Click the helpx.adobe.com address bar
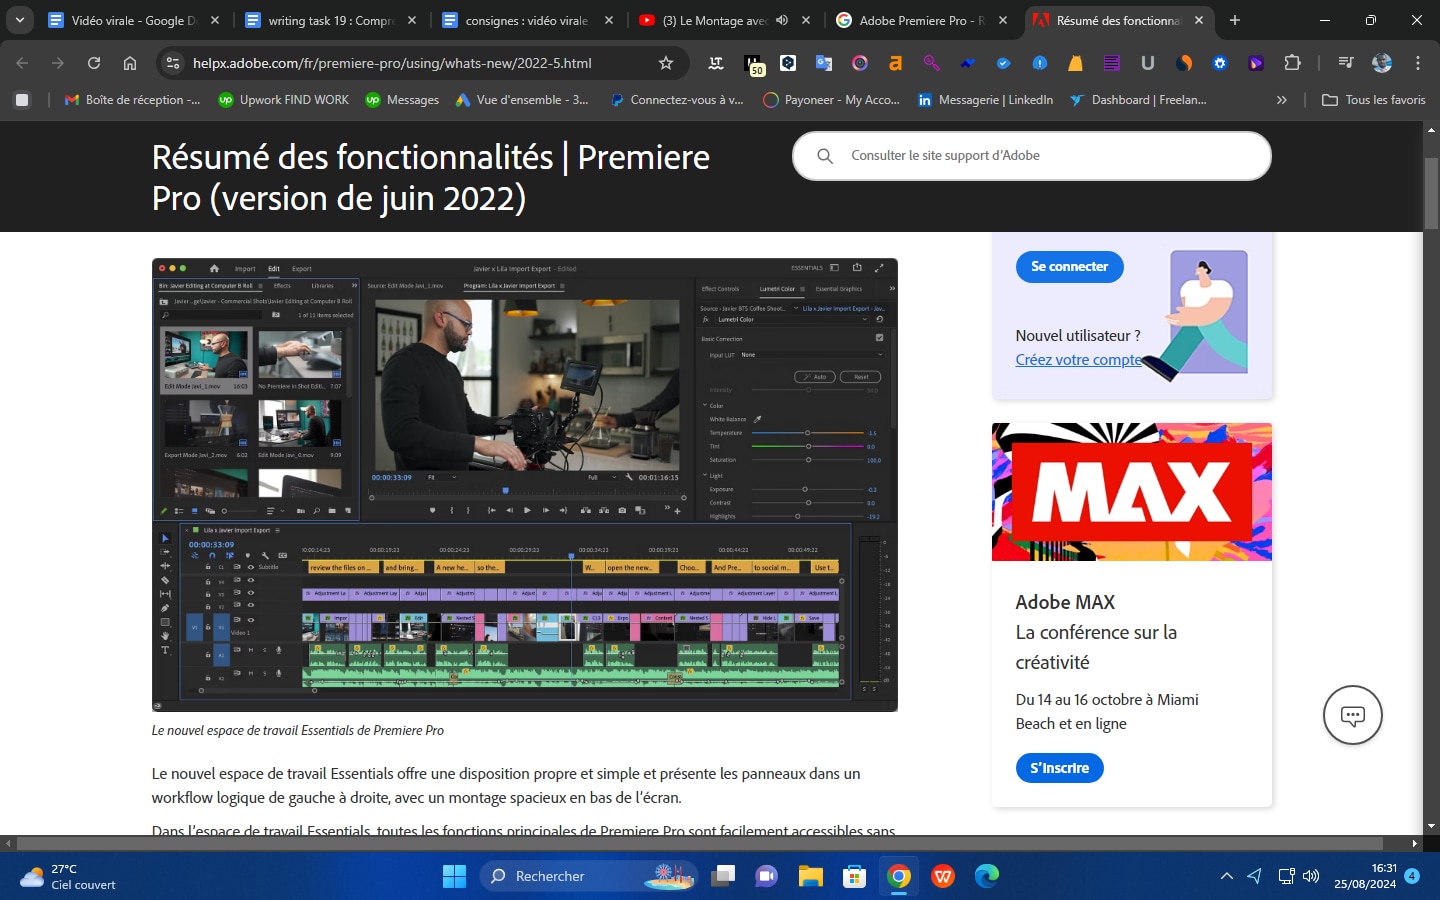The width and height of the screenshot is (1440, 900). (x=420, y=63)
